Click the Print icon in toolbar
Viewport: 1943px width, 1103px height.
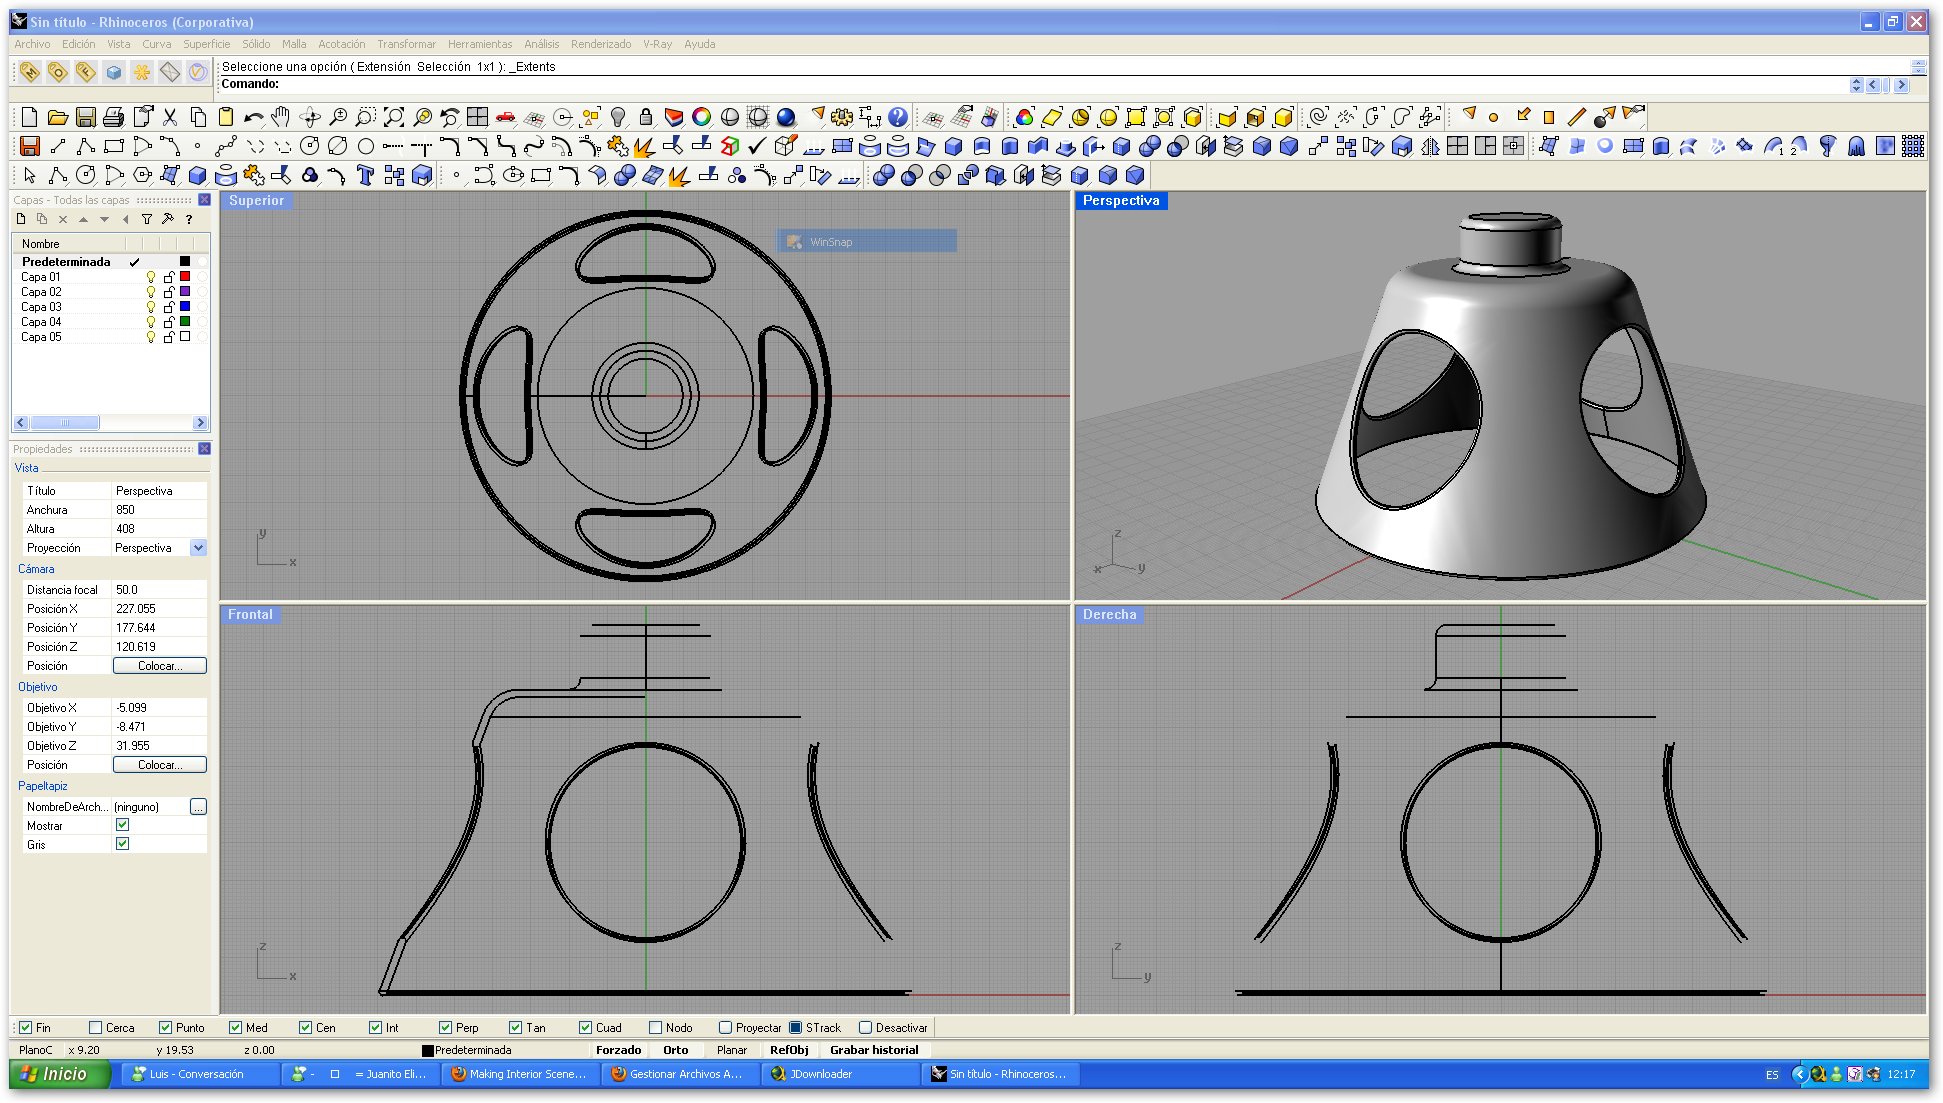(114, 117)
